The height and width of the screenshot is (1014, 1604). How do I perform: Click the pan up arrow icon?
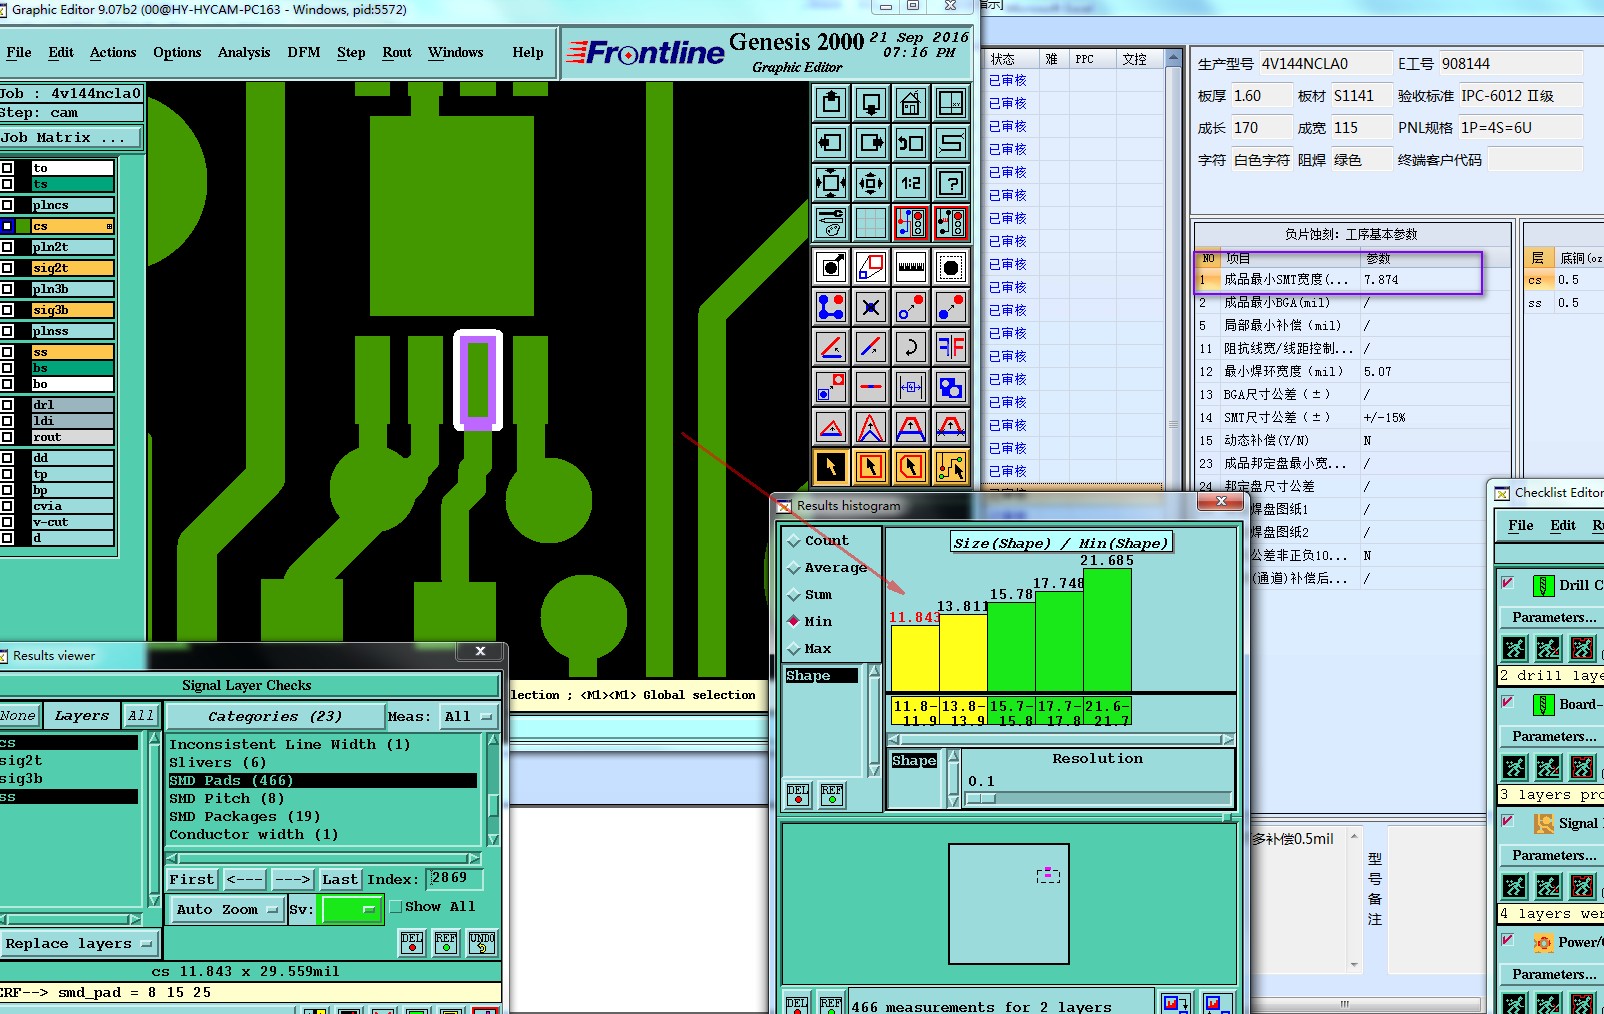click(831, 103)
